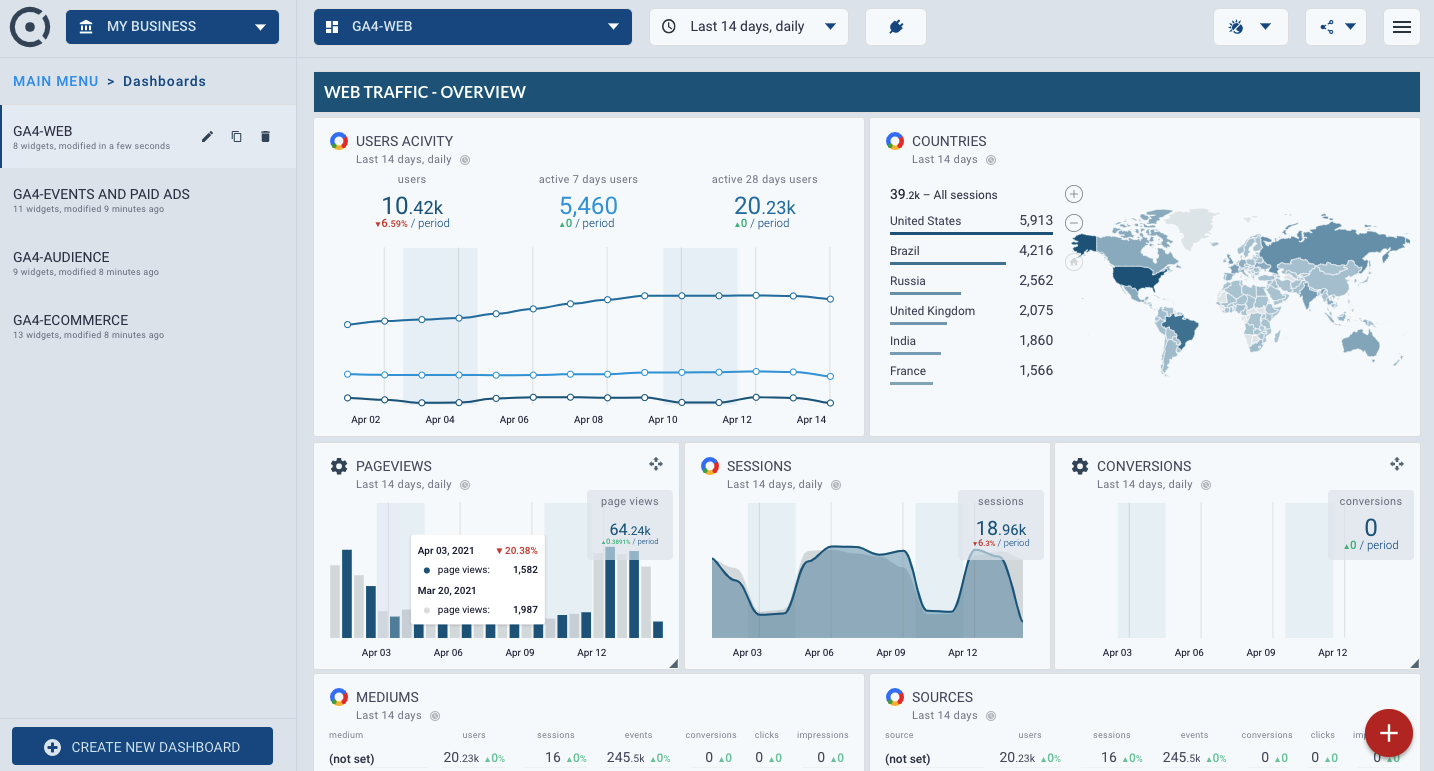This screenshot has height=771, width=1434.
Task: Click the Russia region on map
Action: (x=1330, y=248)
